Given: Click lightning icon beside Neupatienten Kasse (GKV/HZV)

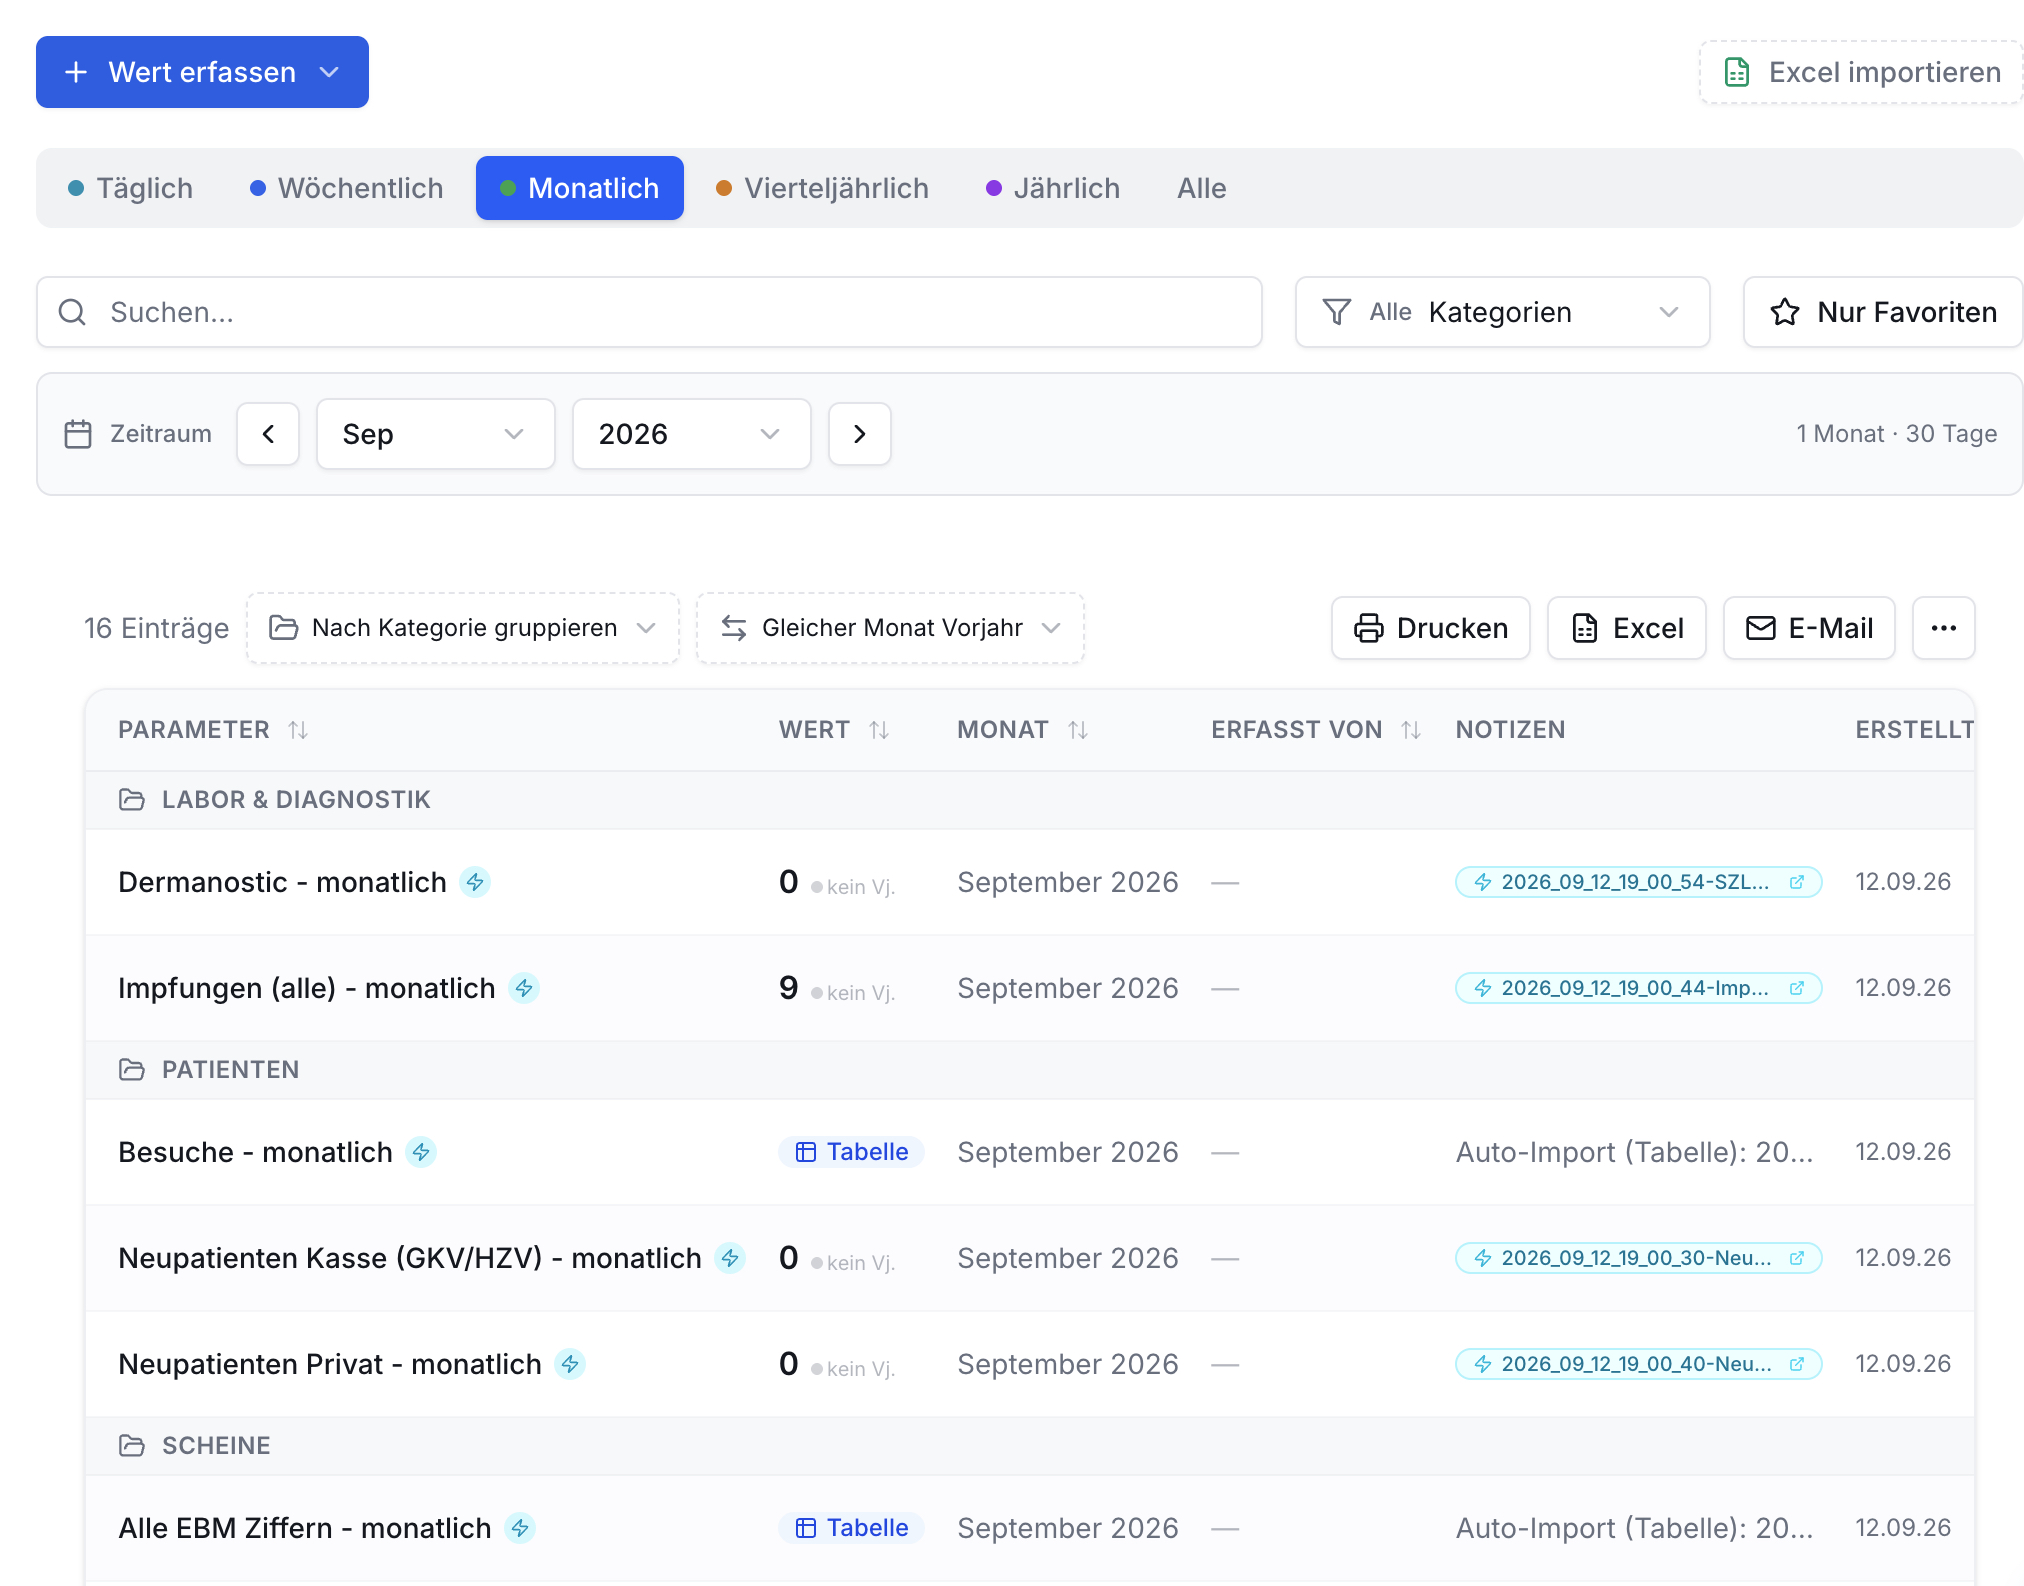Looking at the screenshot, I should (730, 1258).
